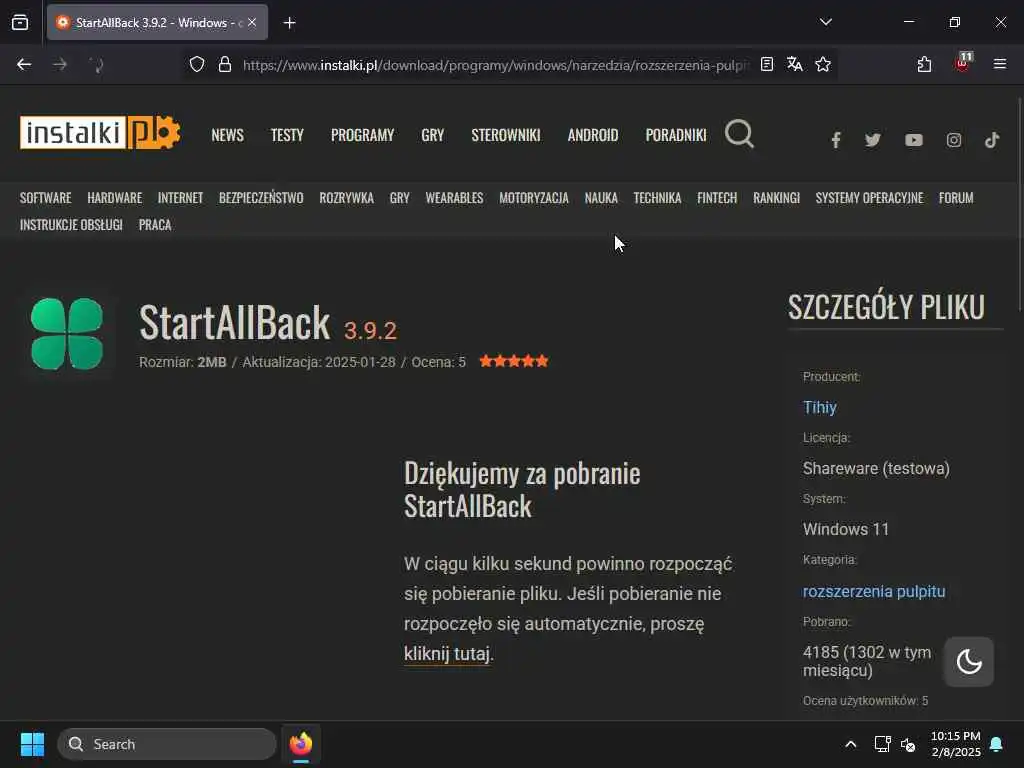Open the ANDROID menu item

592,135
